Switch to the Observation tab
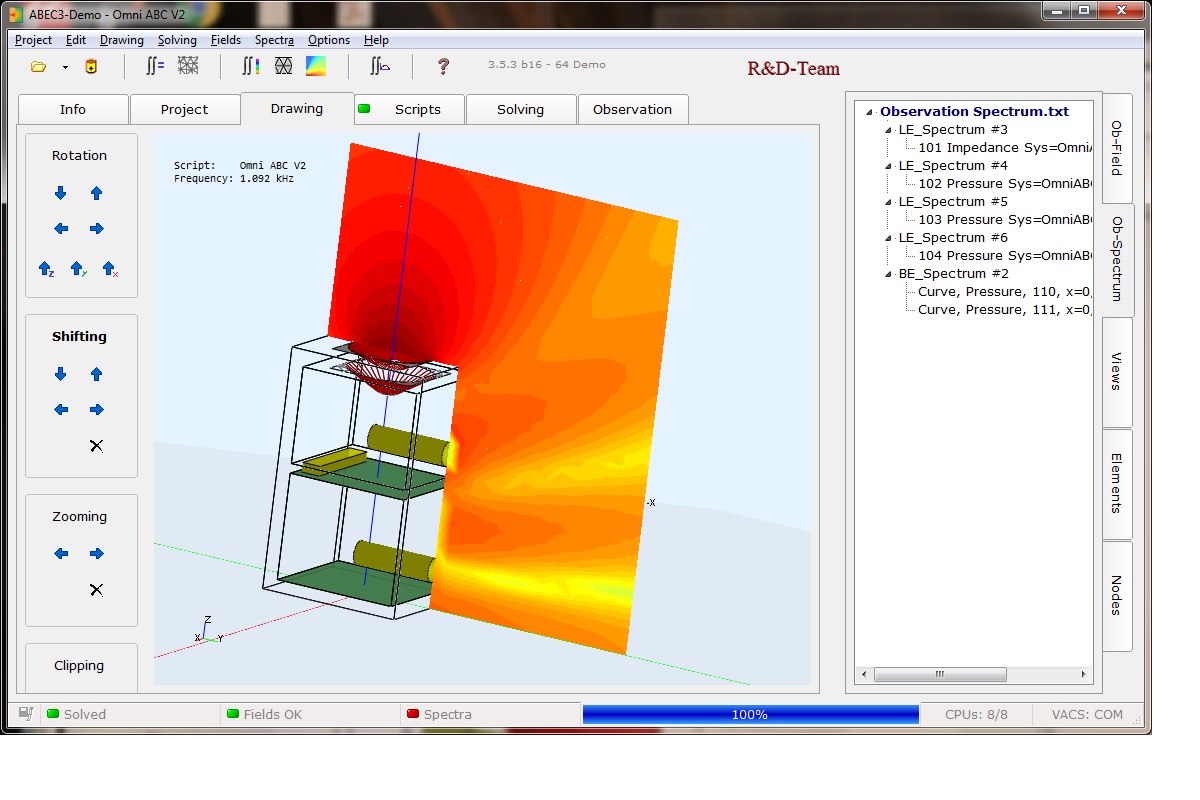 click(x=633, y=110)
